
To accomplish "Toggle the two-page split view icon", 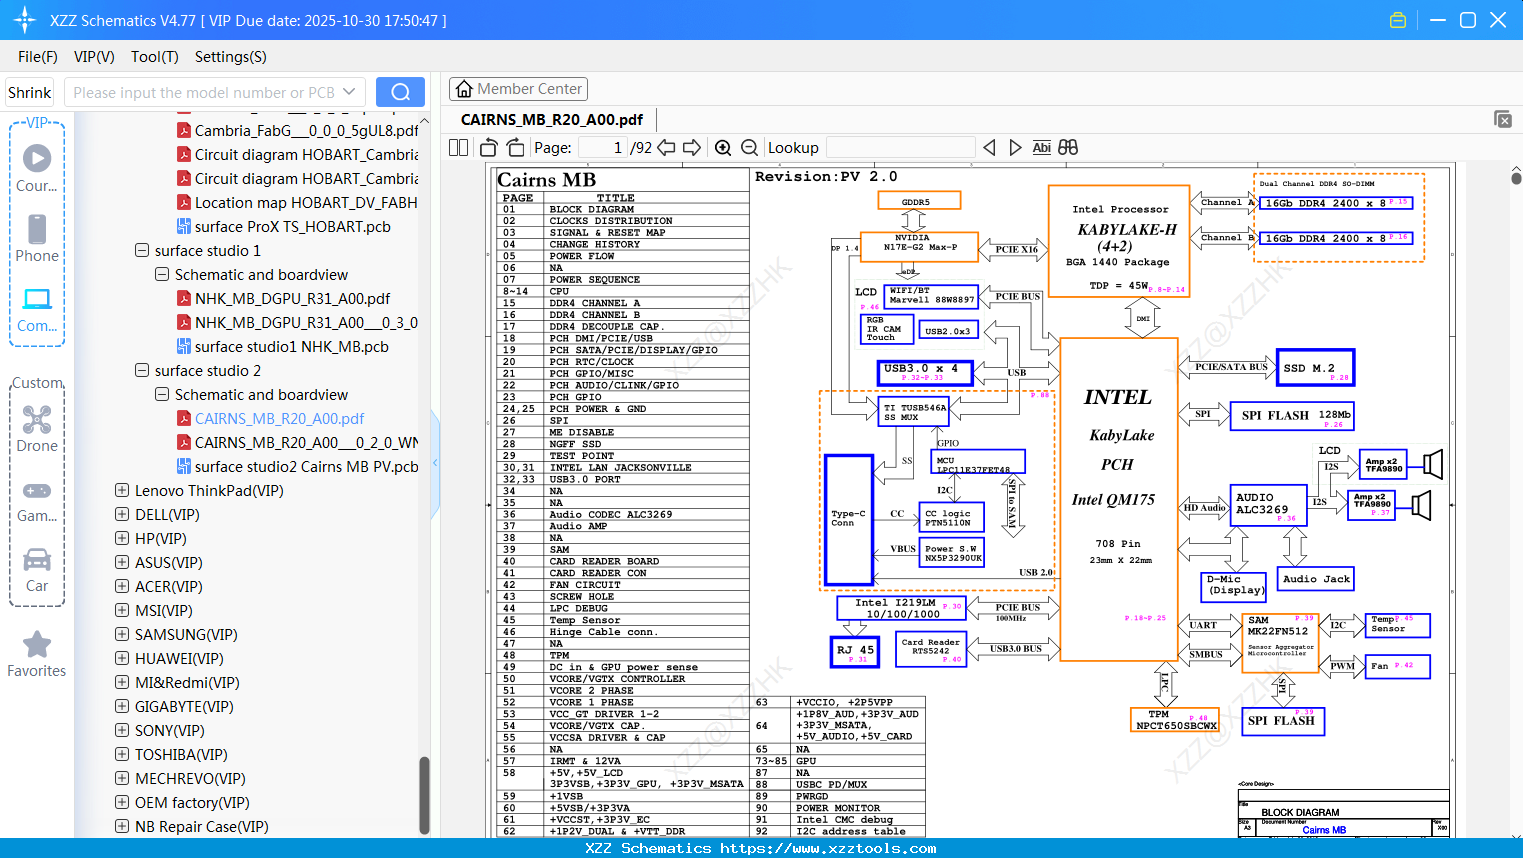I will pos(459,147).
